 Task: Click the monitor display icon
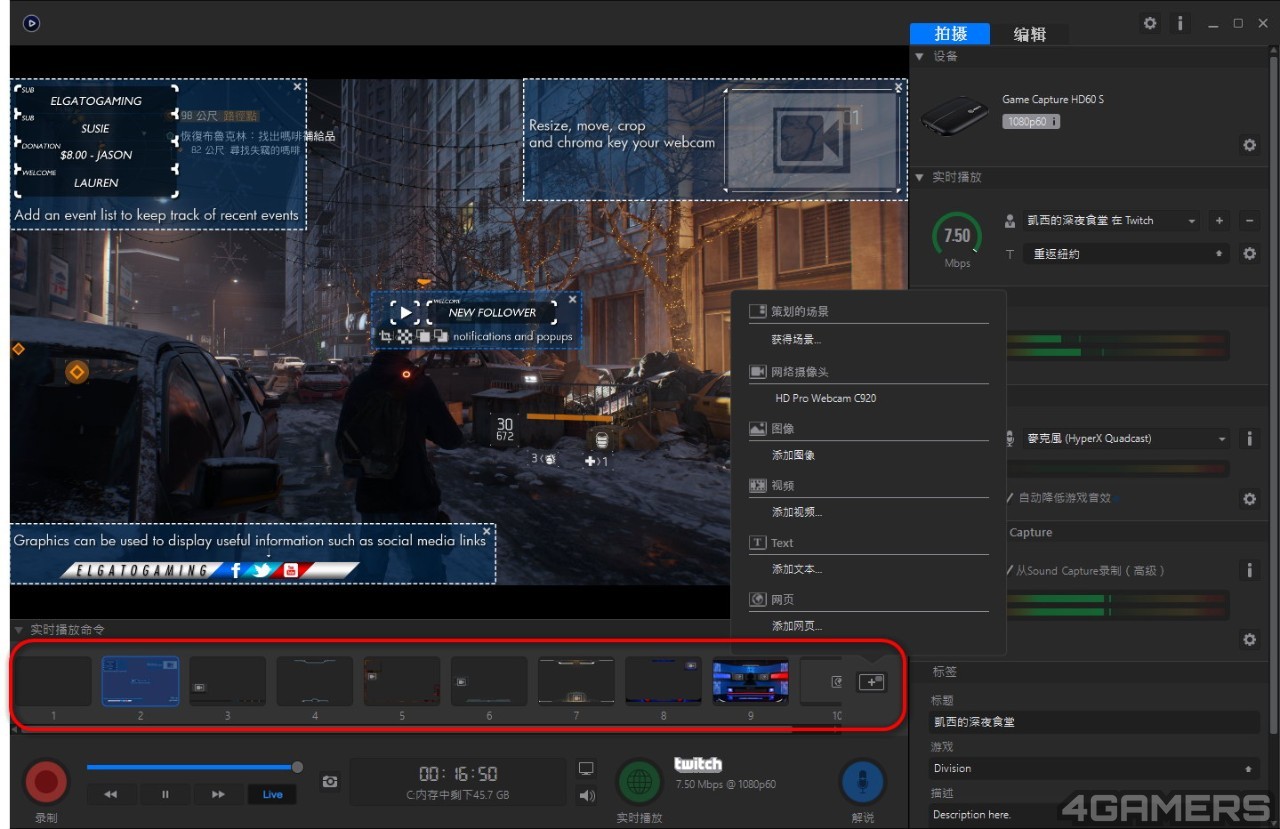coord(586,768)
